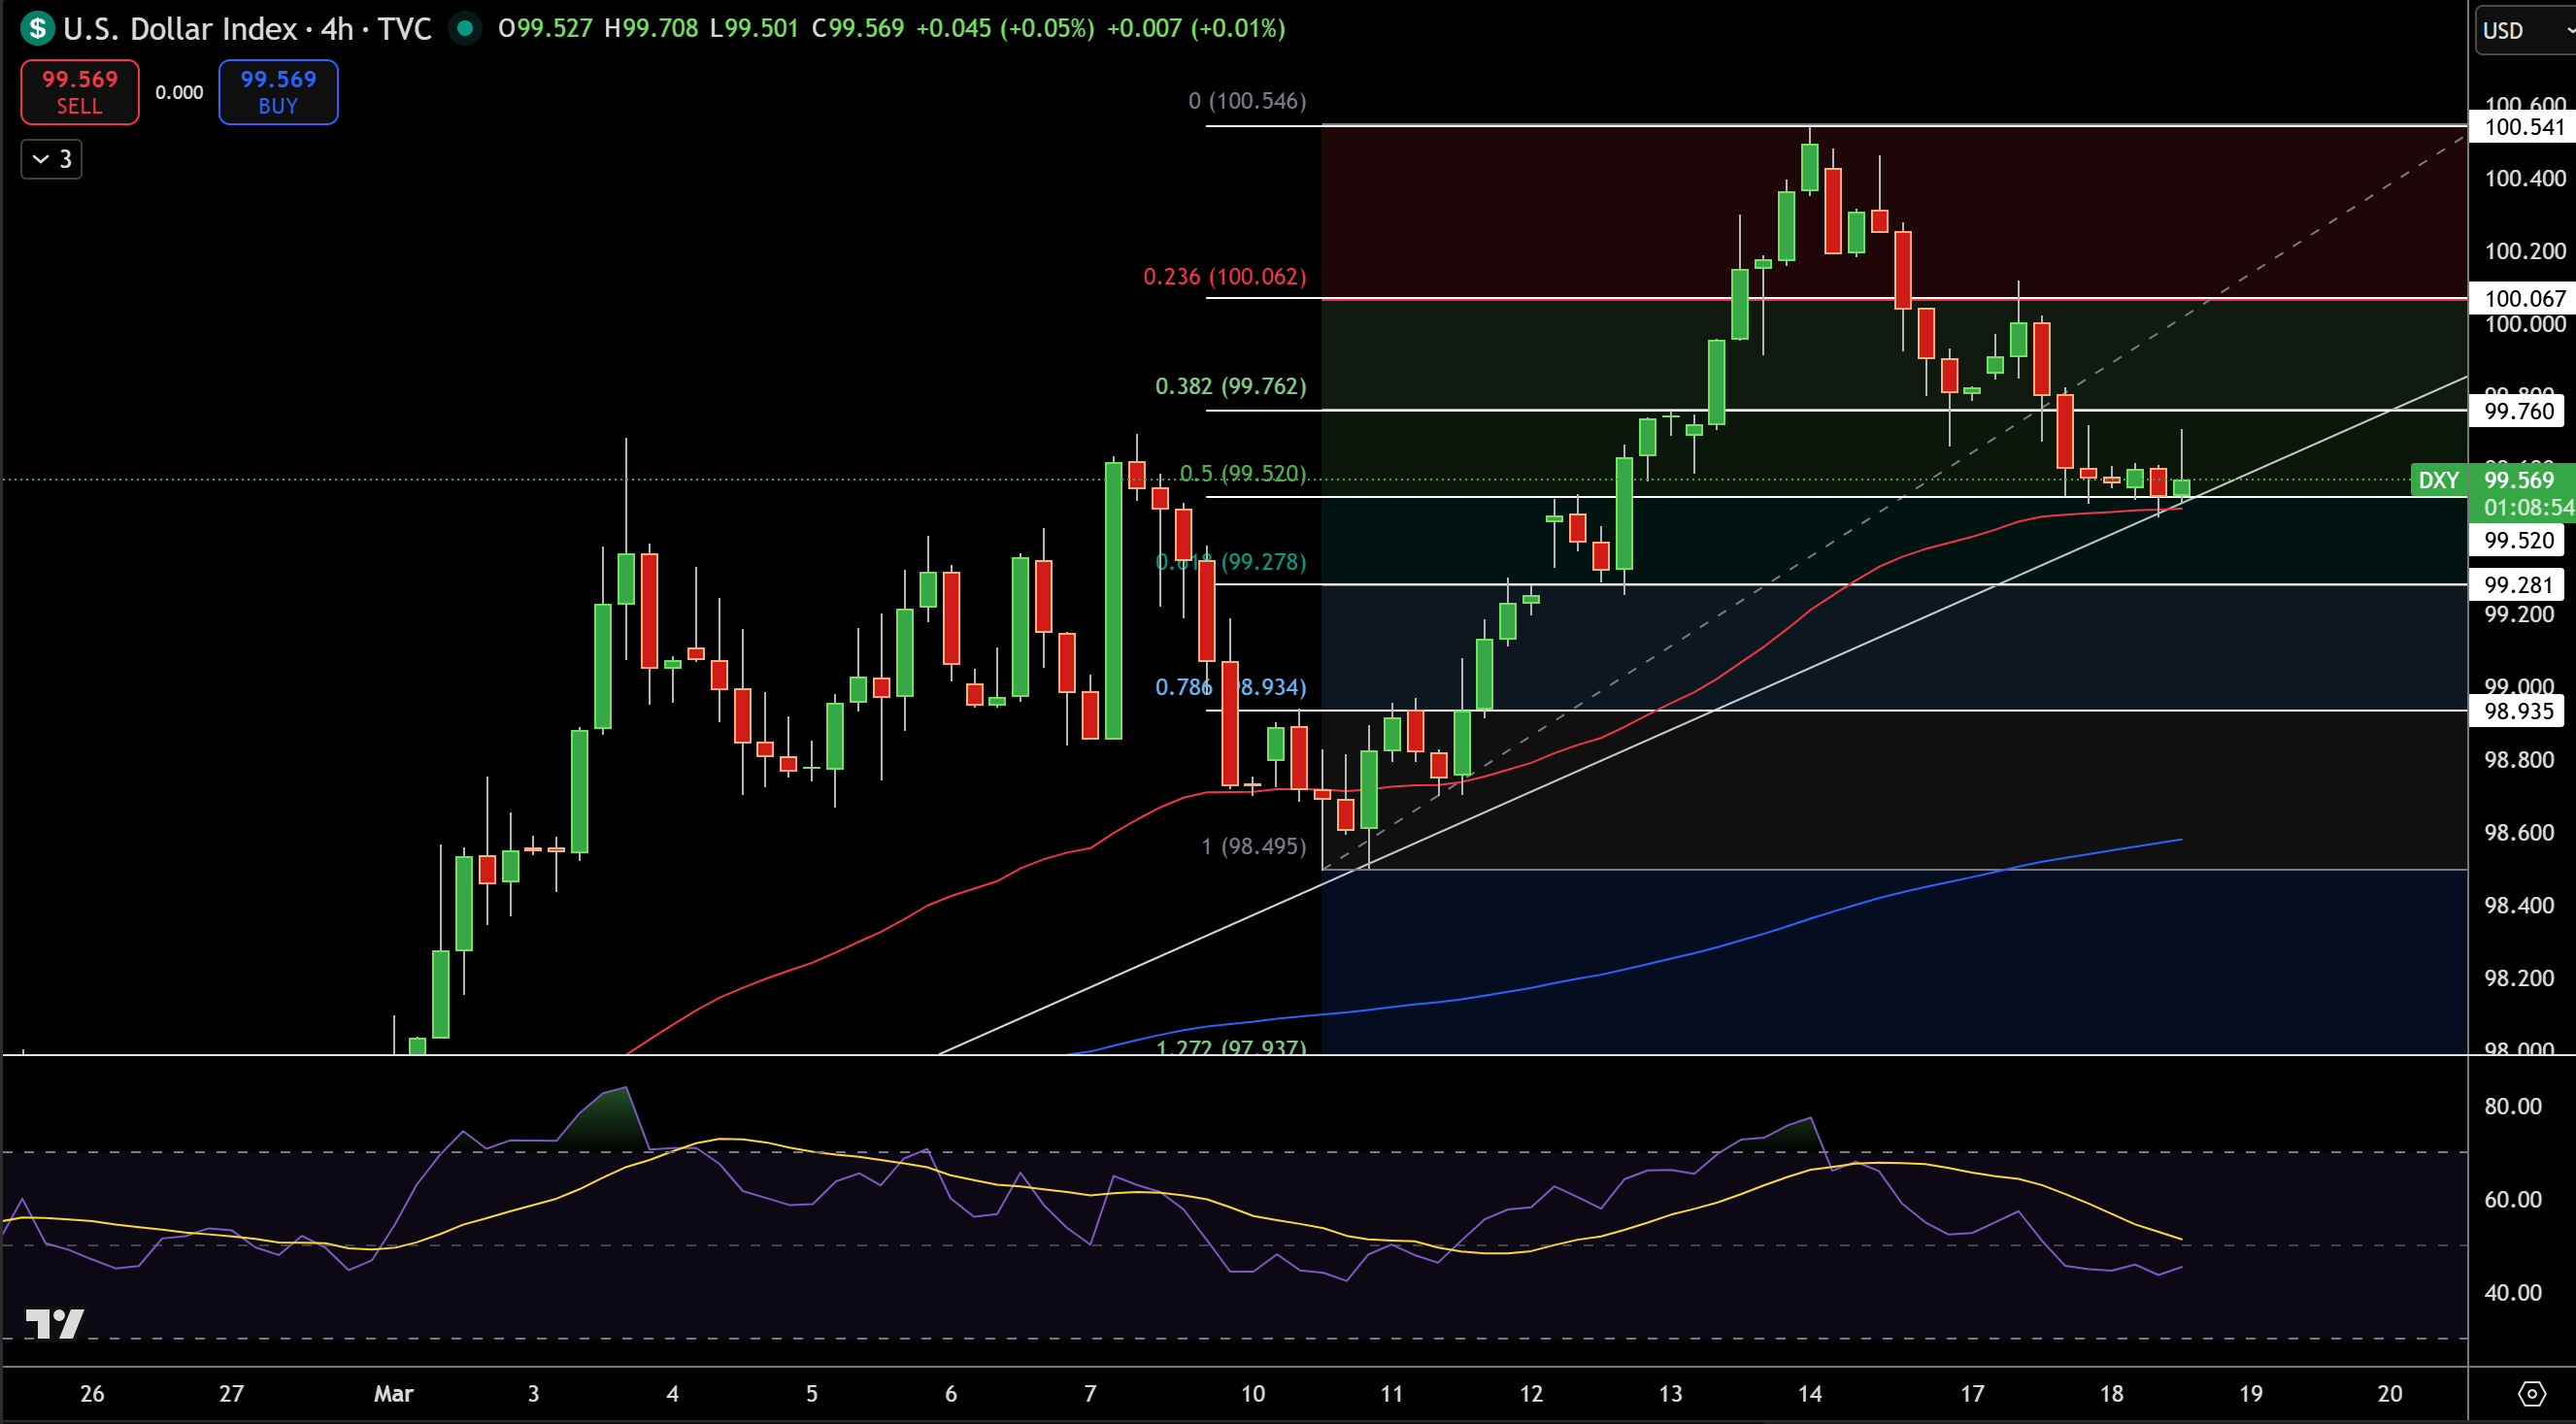
Task: Click the 0.000 spread value
Action: (x=179, y=92)
